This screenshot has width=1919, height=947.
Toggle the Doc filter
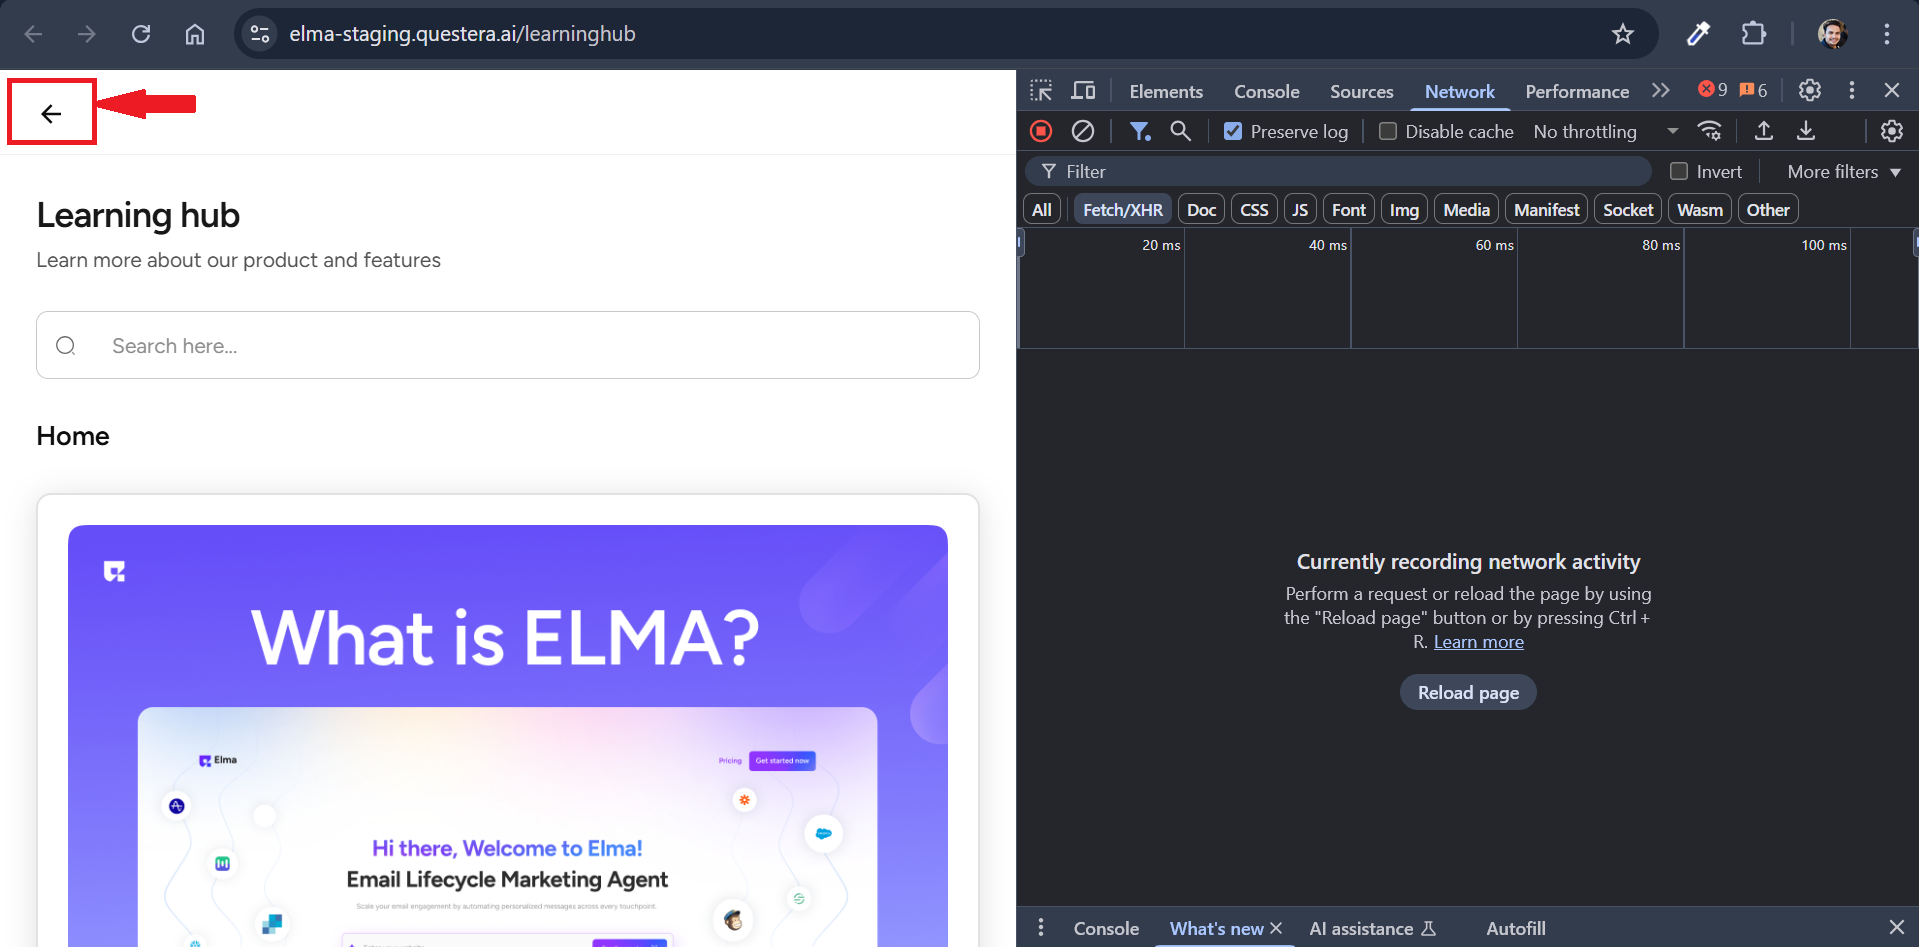point(1201,210)
